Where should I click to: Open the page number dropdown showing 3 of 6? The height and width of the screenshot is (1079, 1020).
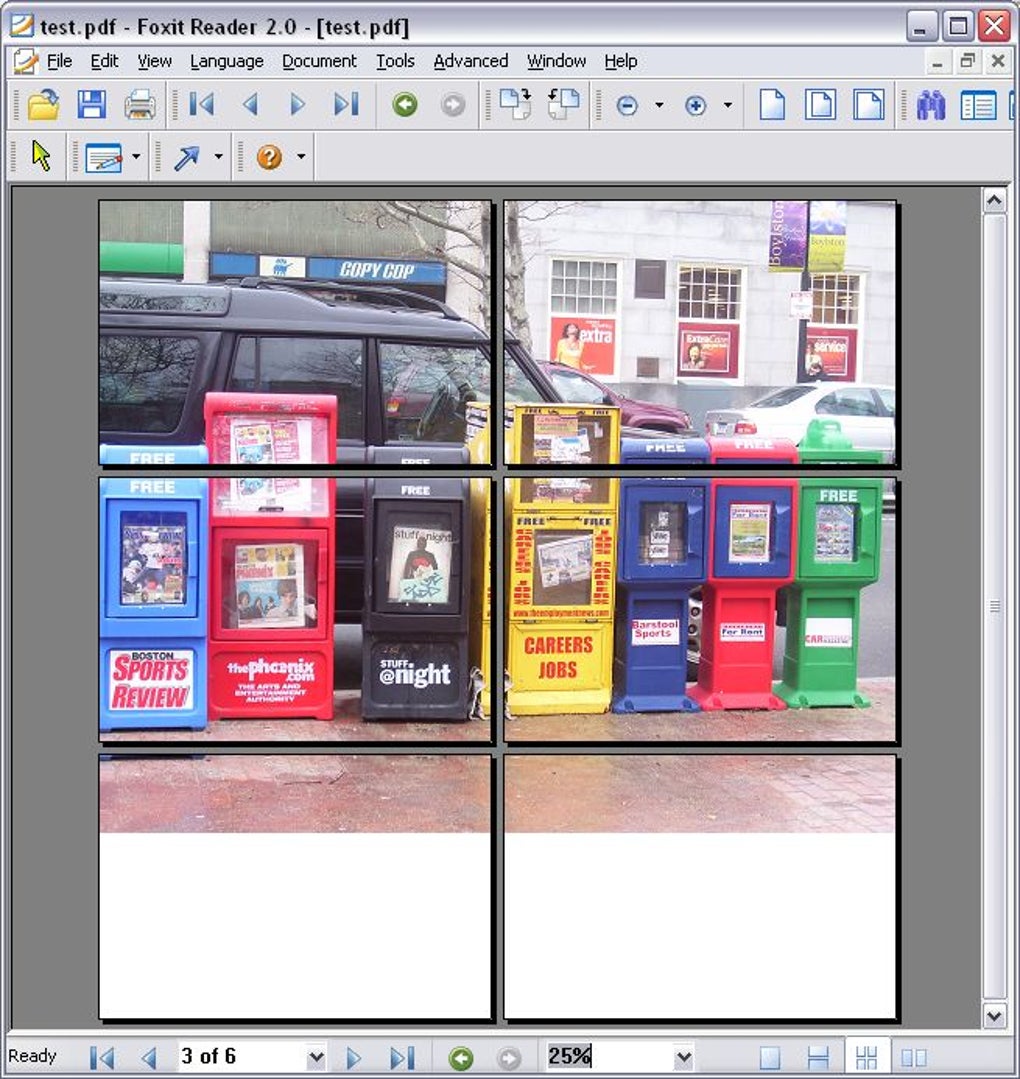(x=316, y=1056)
